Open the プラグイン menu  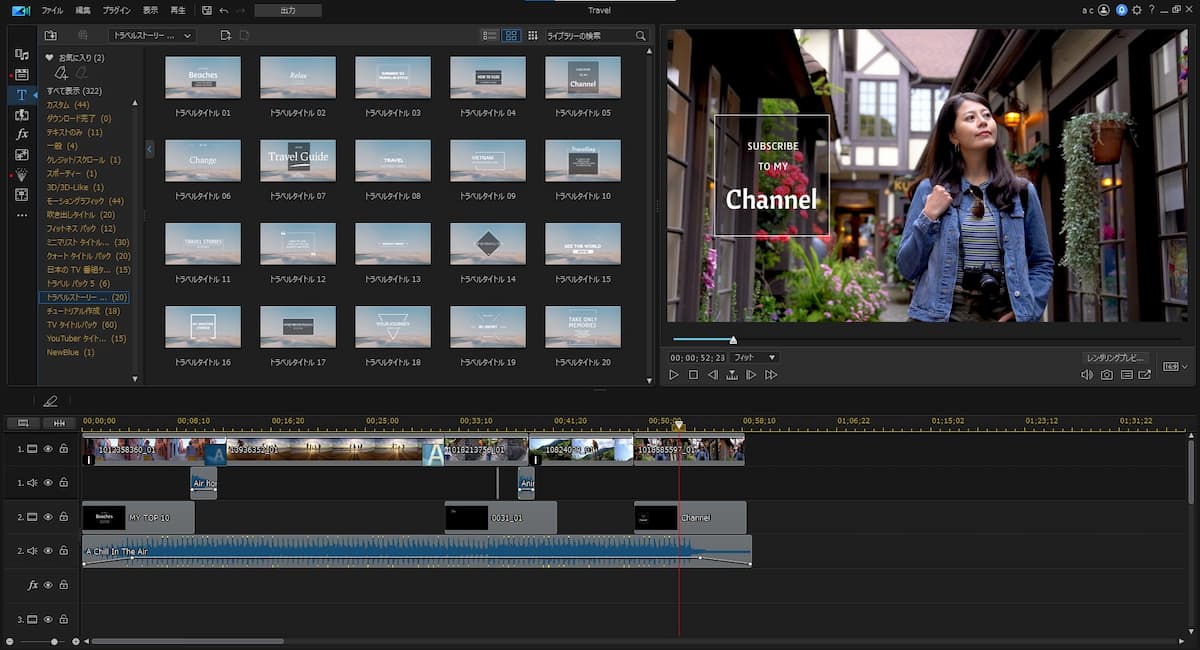click(x=116, y=10)
